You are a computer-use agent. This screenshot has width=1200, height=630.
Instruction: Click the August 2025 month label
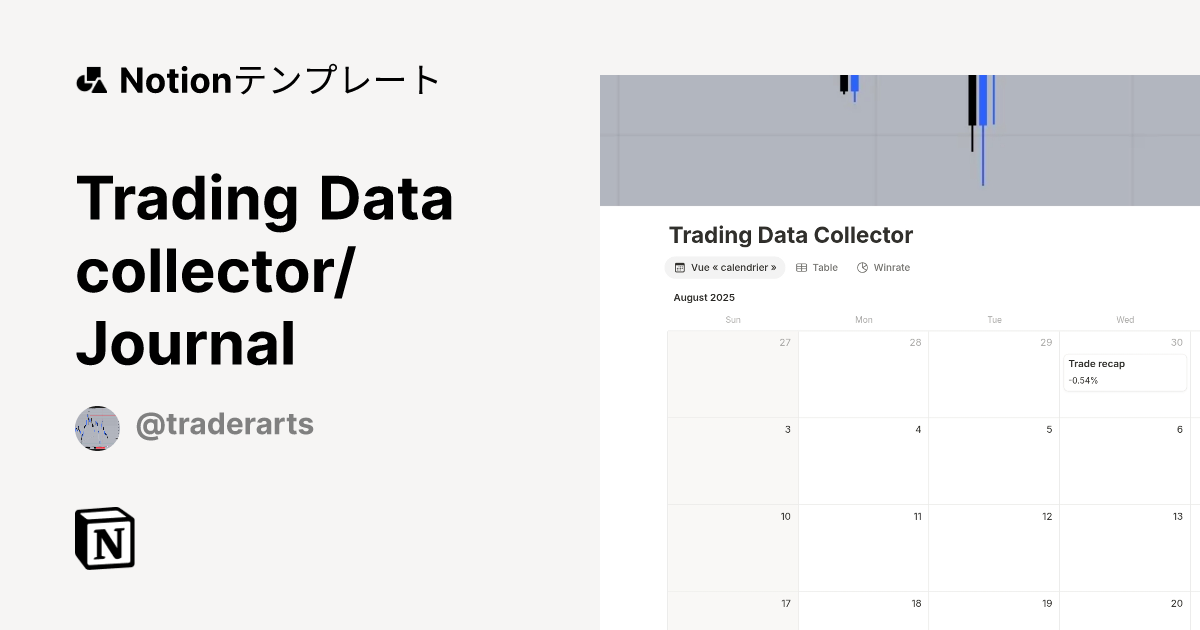coord(704,297)
